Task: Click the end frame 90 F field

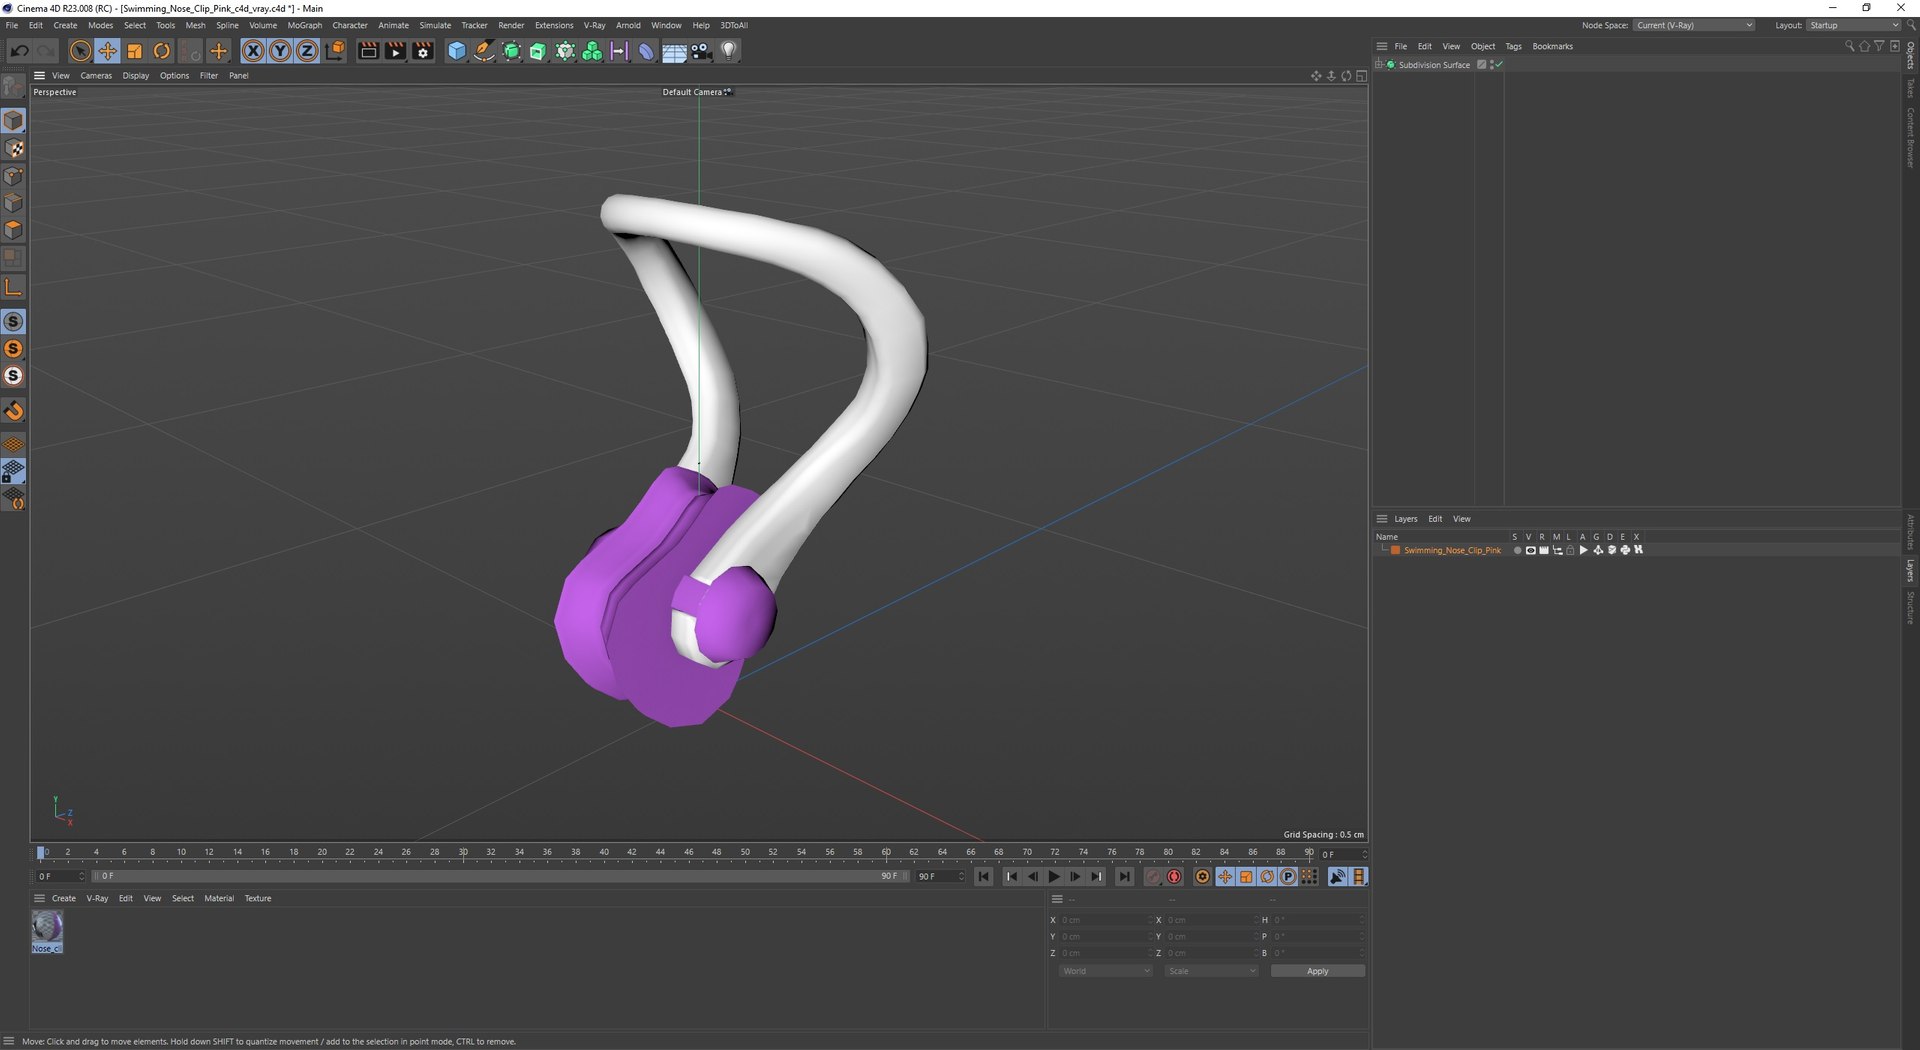Action: click(x=941, y=876)
